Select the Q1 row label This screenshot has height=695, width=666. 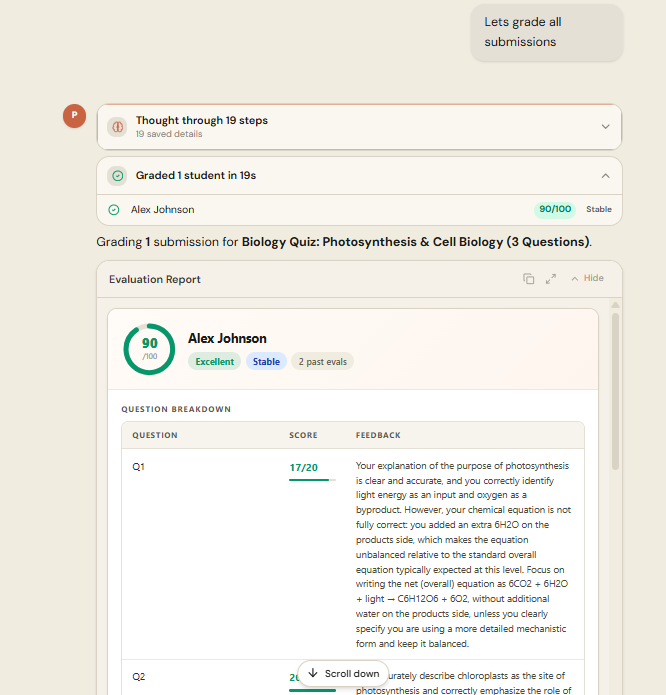point(138,467)
